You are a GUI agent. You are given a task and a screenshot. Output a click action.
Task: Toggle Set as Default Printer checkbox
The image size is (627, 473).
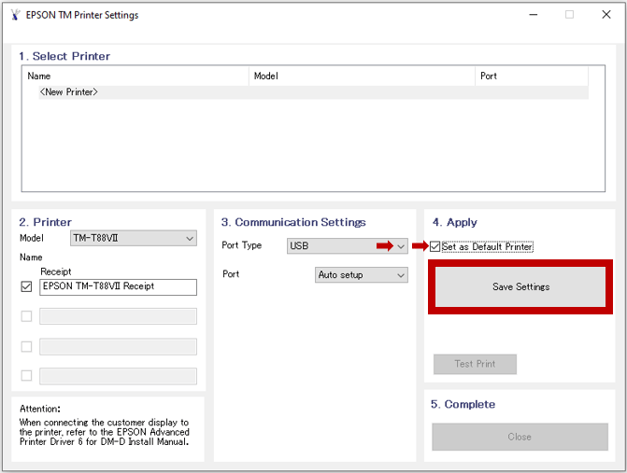click(435, 247)
